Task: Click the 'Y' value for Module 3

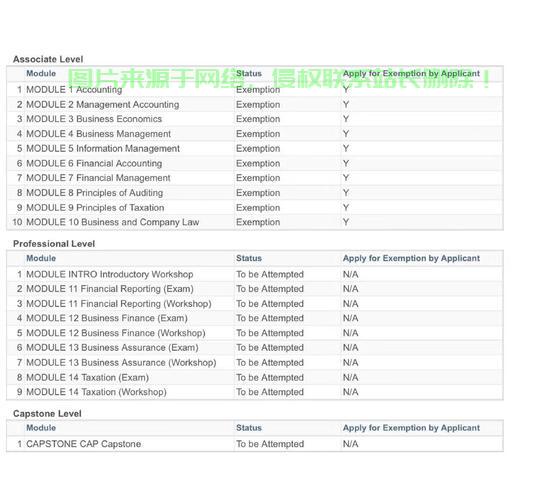Action: tap(346, 119)
